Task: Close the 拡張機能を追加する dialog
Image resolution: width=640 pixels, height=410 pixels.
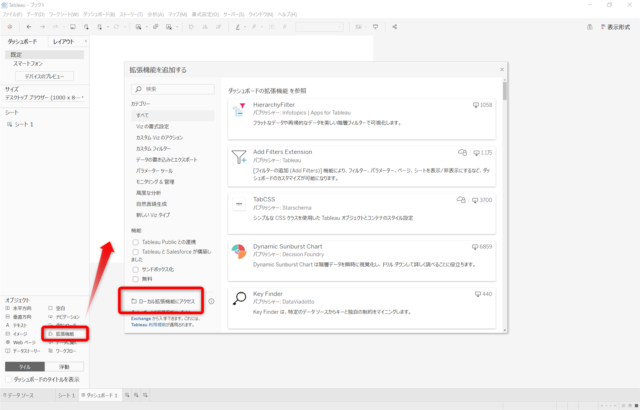Action: (502, 70)
